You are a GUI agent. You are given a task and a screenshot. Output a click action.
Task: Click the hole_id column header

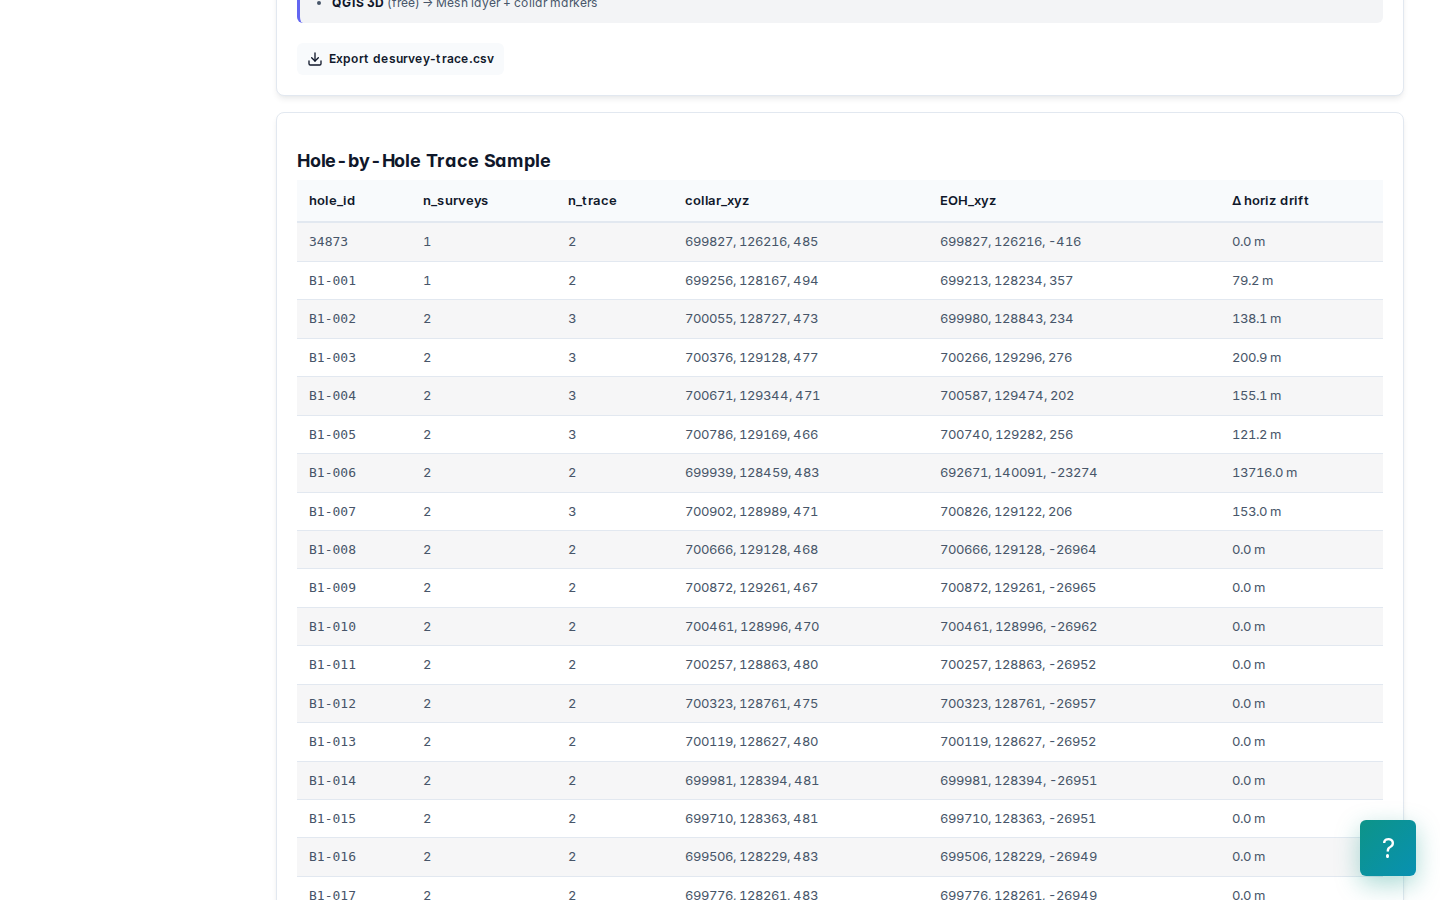pyautogui.click(x=332, y=201)
